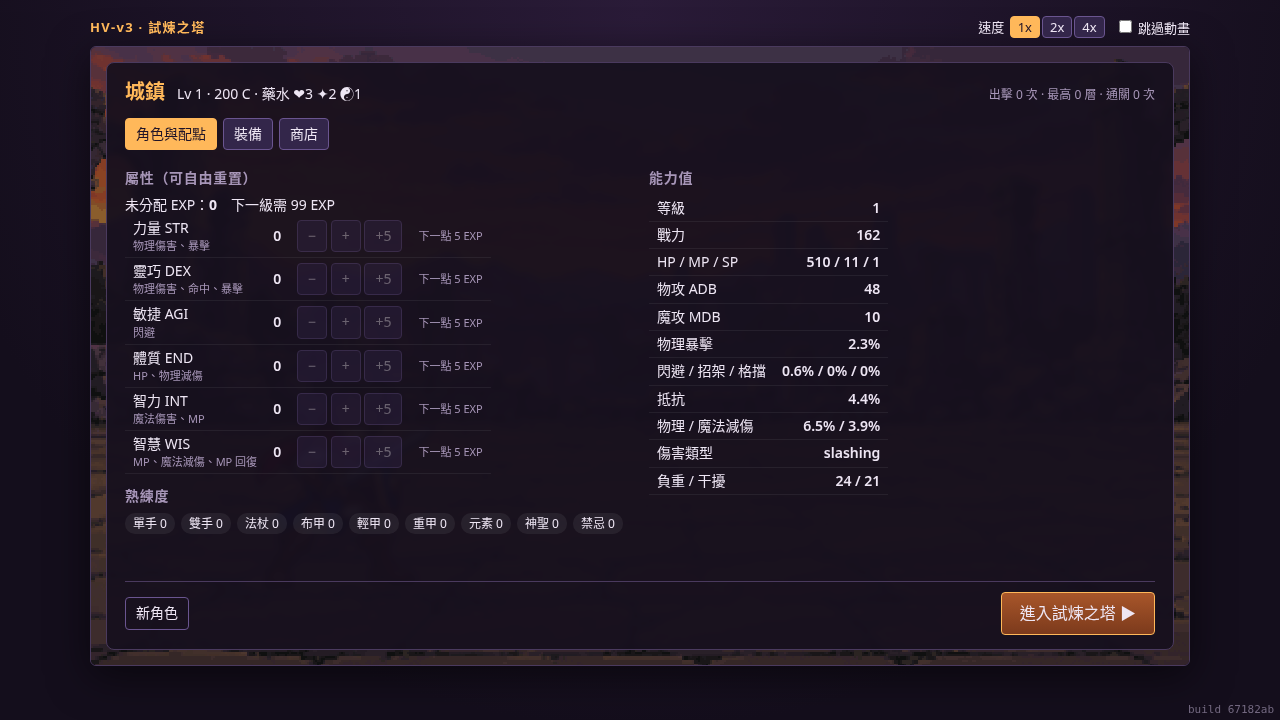Click the build 67182ab label
This screenshot has height=720, width=1280.
point(1231,709)
